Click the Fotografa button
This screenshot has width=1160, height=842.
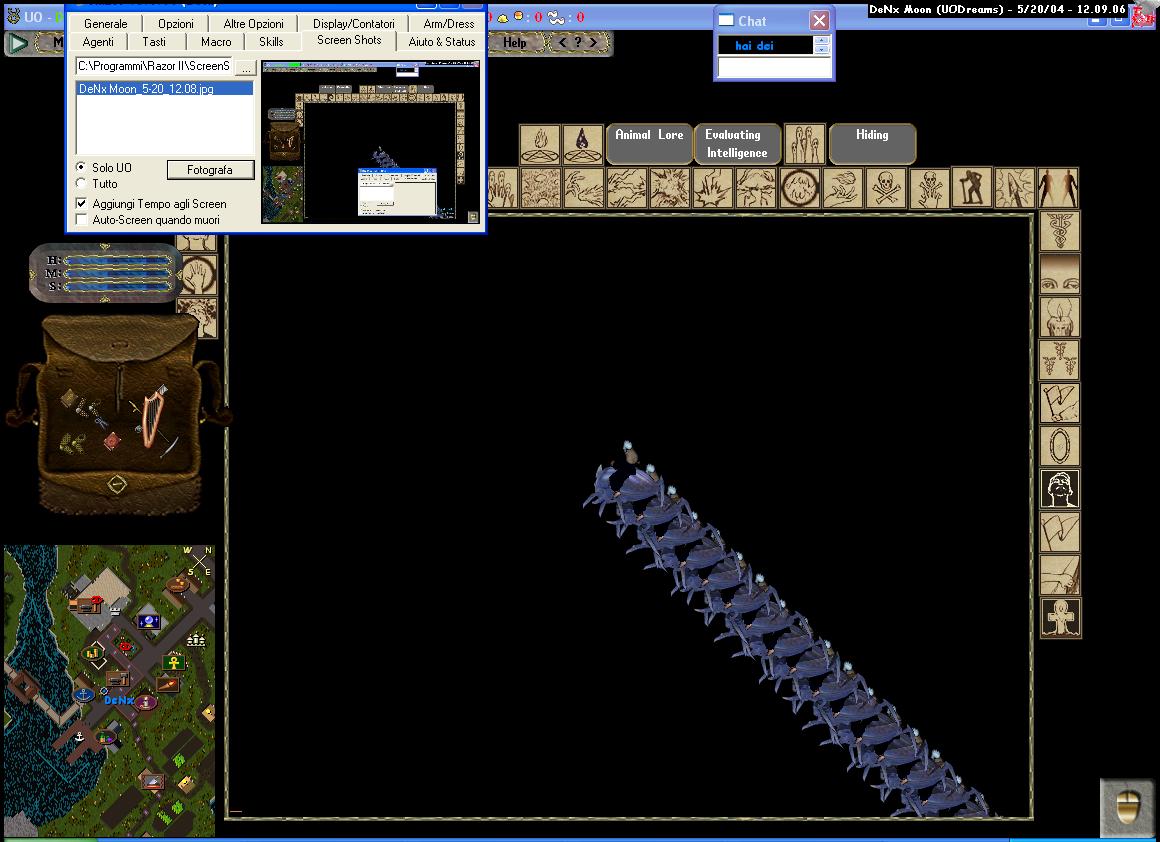210,169
